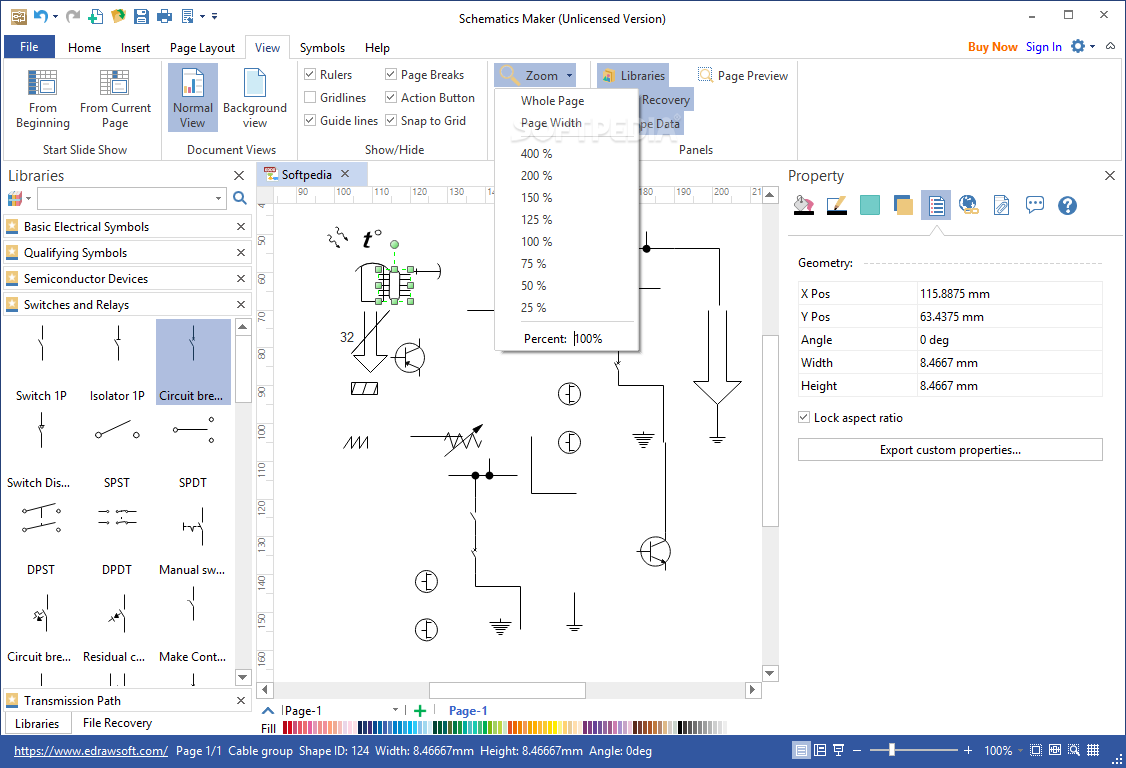The width and height of the screenshot is (1126, 768).
Task: Click zoom in plus on status bar
Action: 968,750
